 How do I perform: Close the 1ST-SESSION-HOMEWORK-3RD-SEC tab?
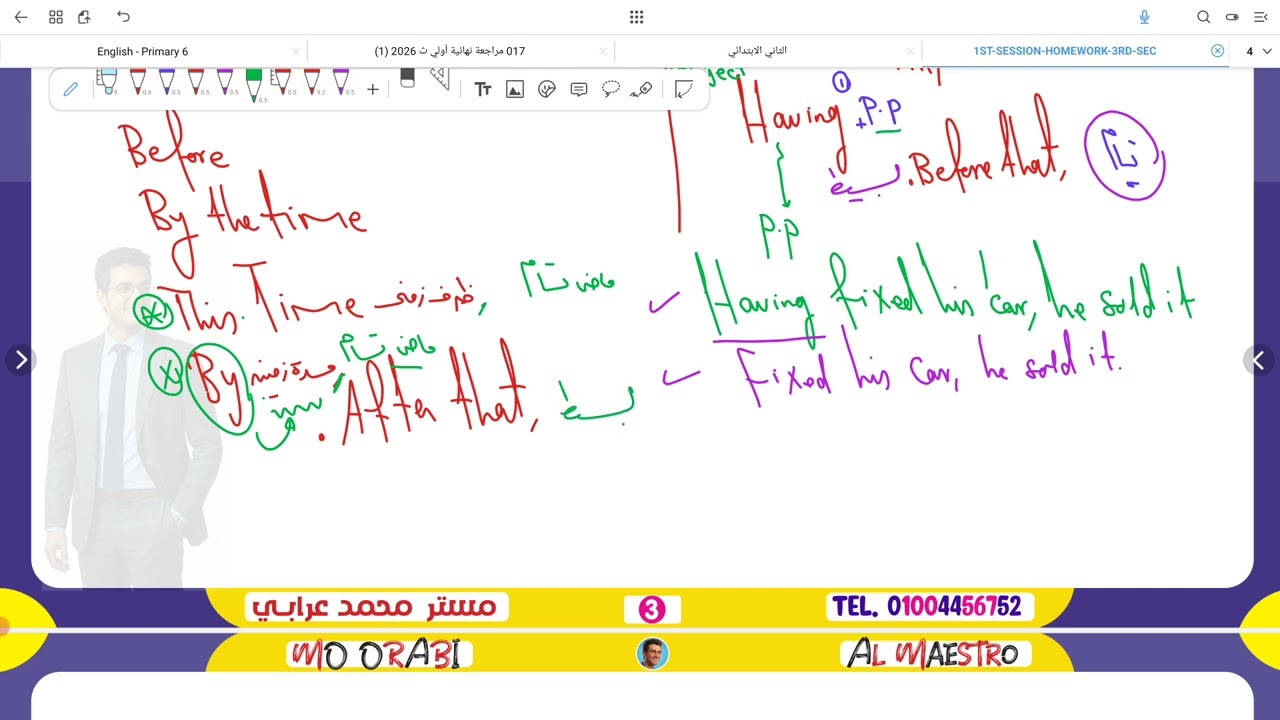(1217, 51)
